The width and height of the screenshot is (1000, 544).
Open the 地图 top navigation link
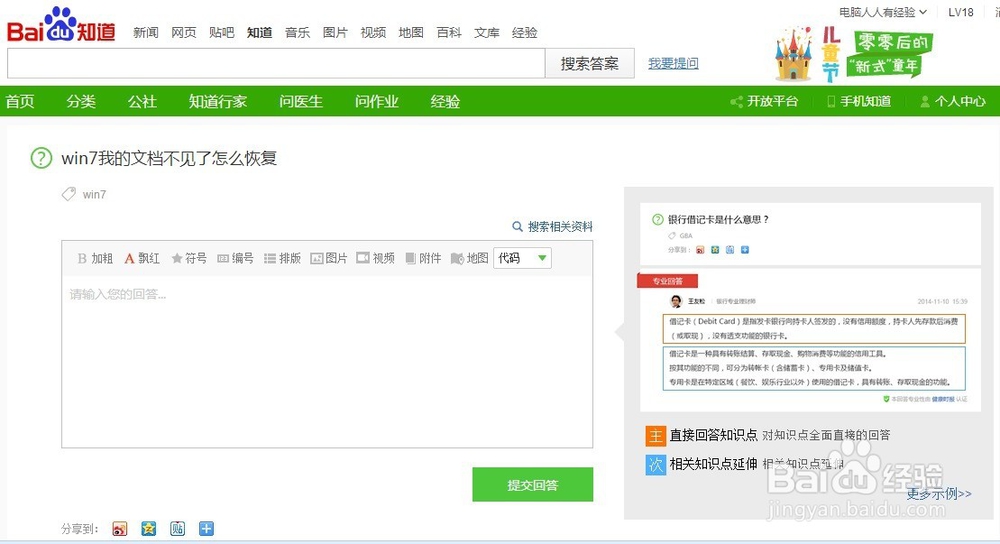point(411,33)
